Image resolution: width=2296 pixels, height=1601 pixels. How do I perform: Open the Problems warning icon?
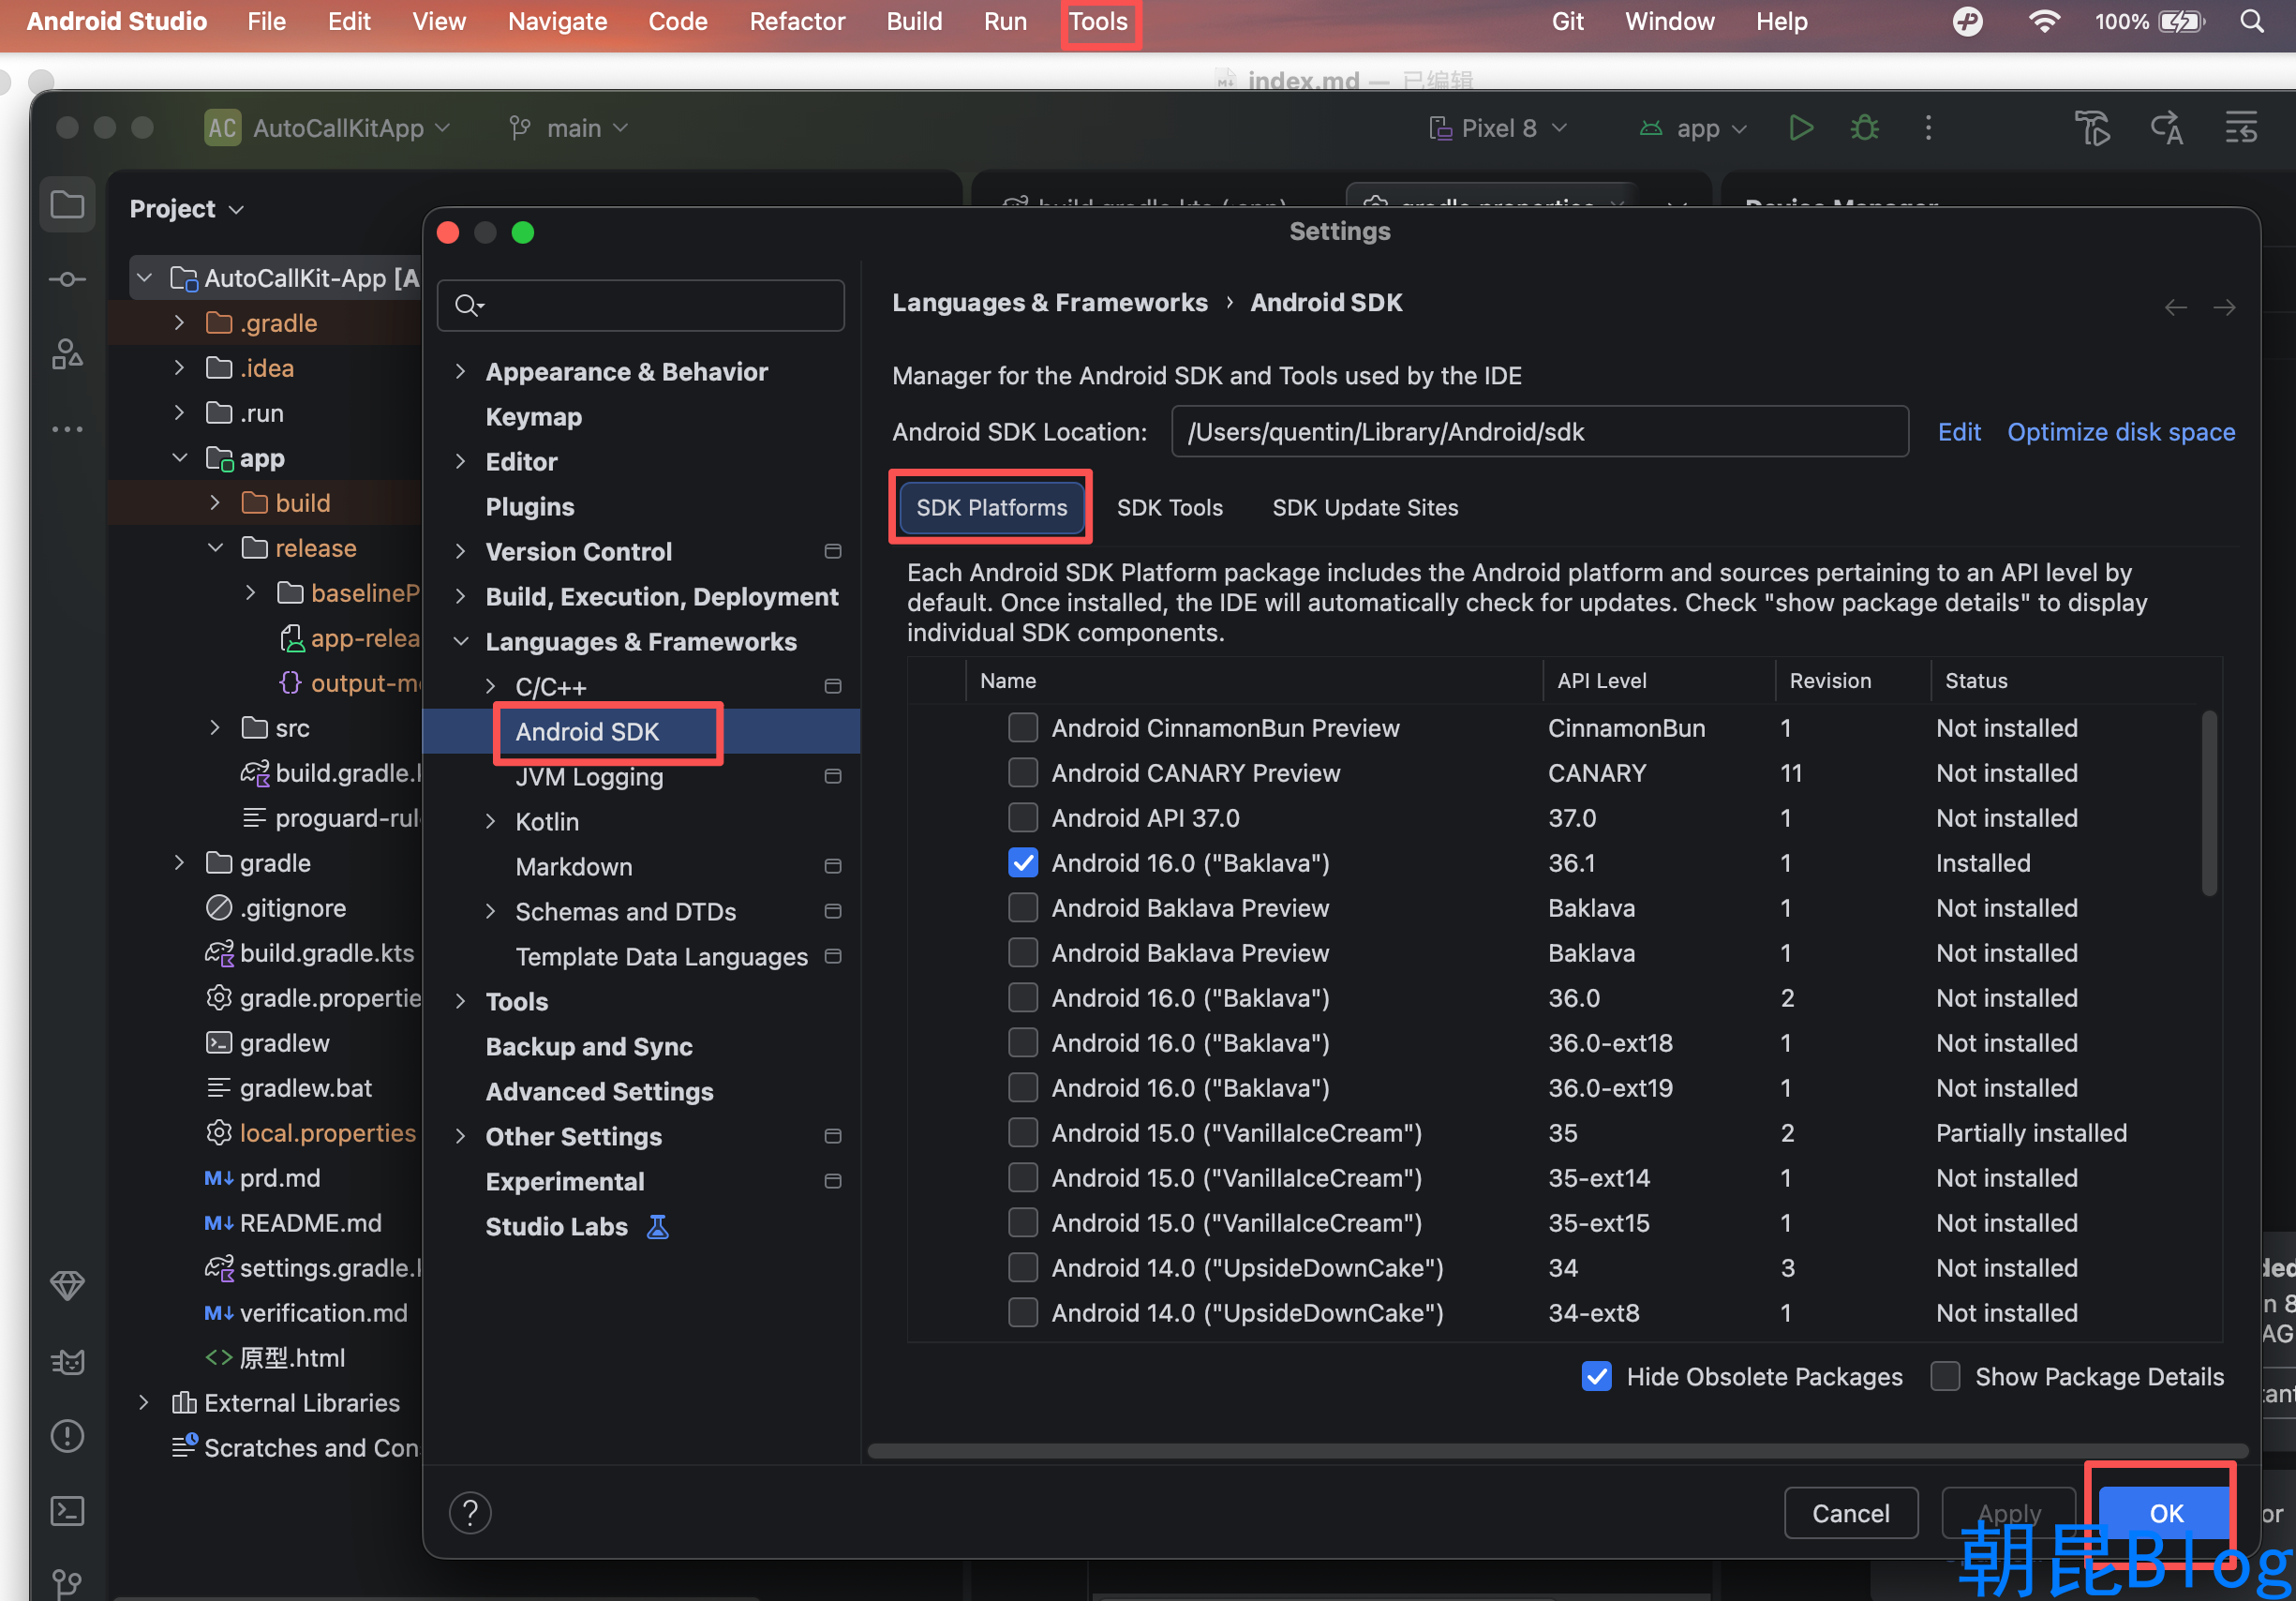[67, 1436]
